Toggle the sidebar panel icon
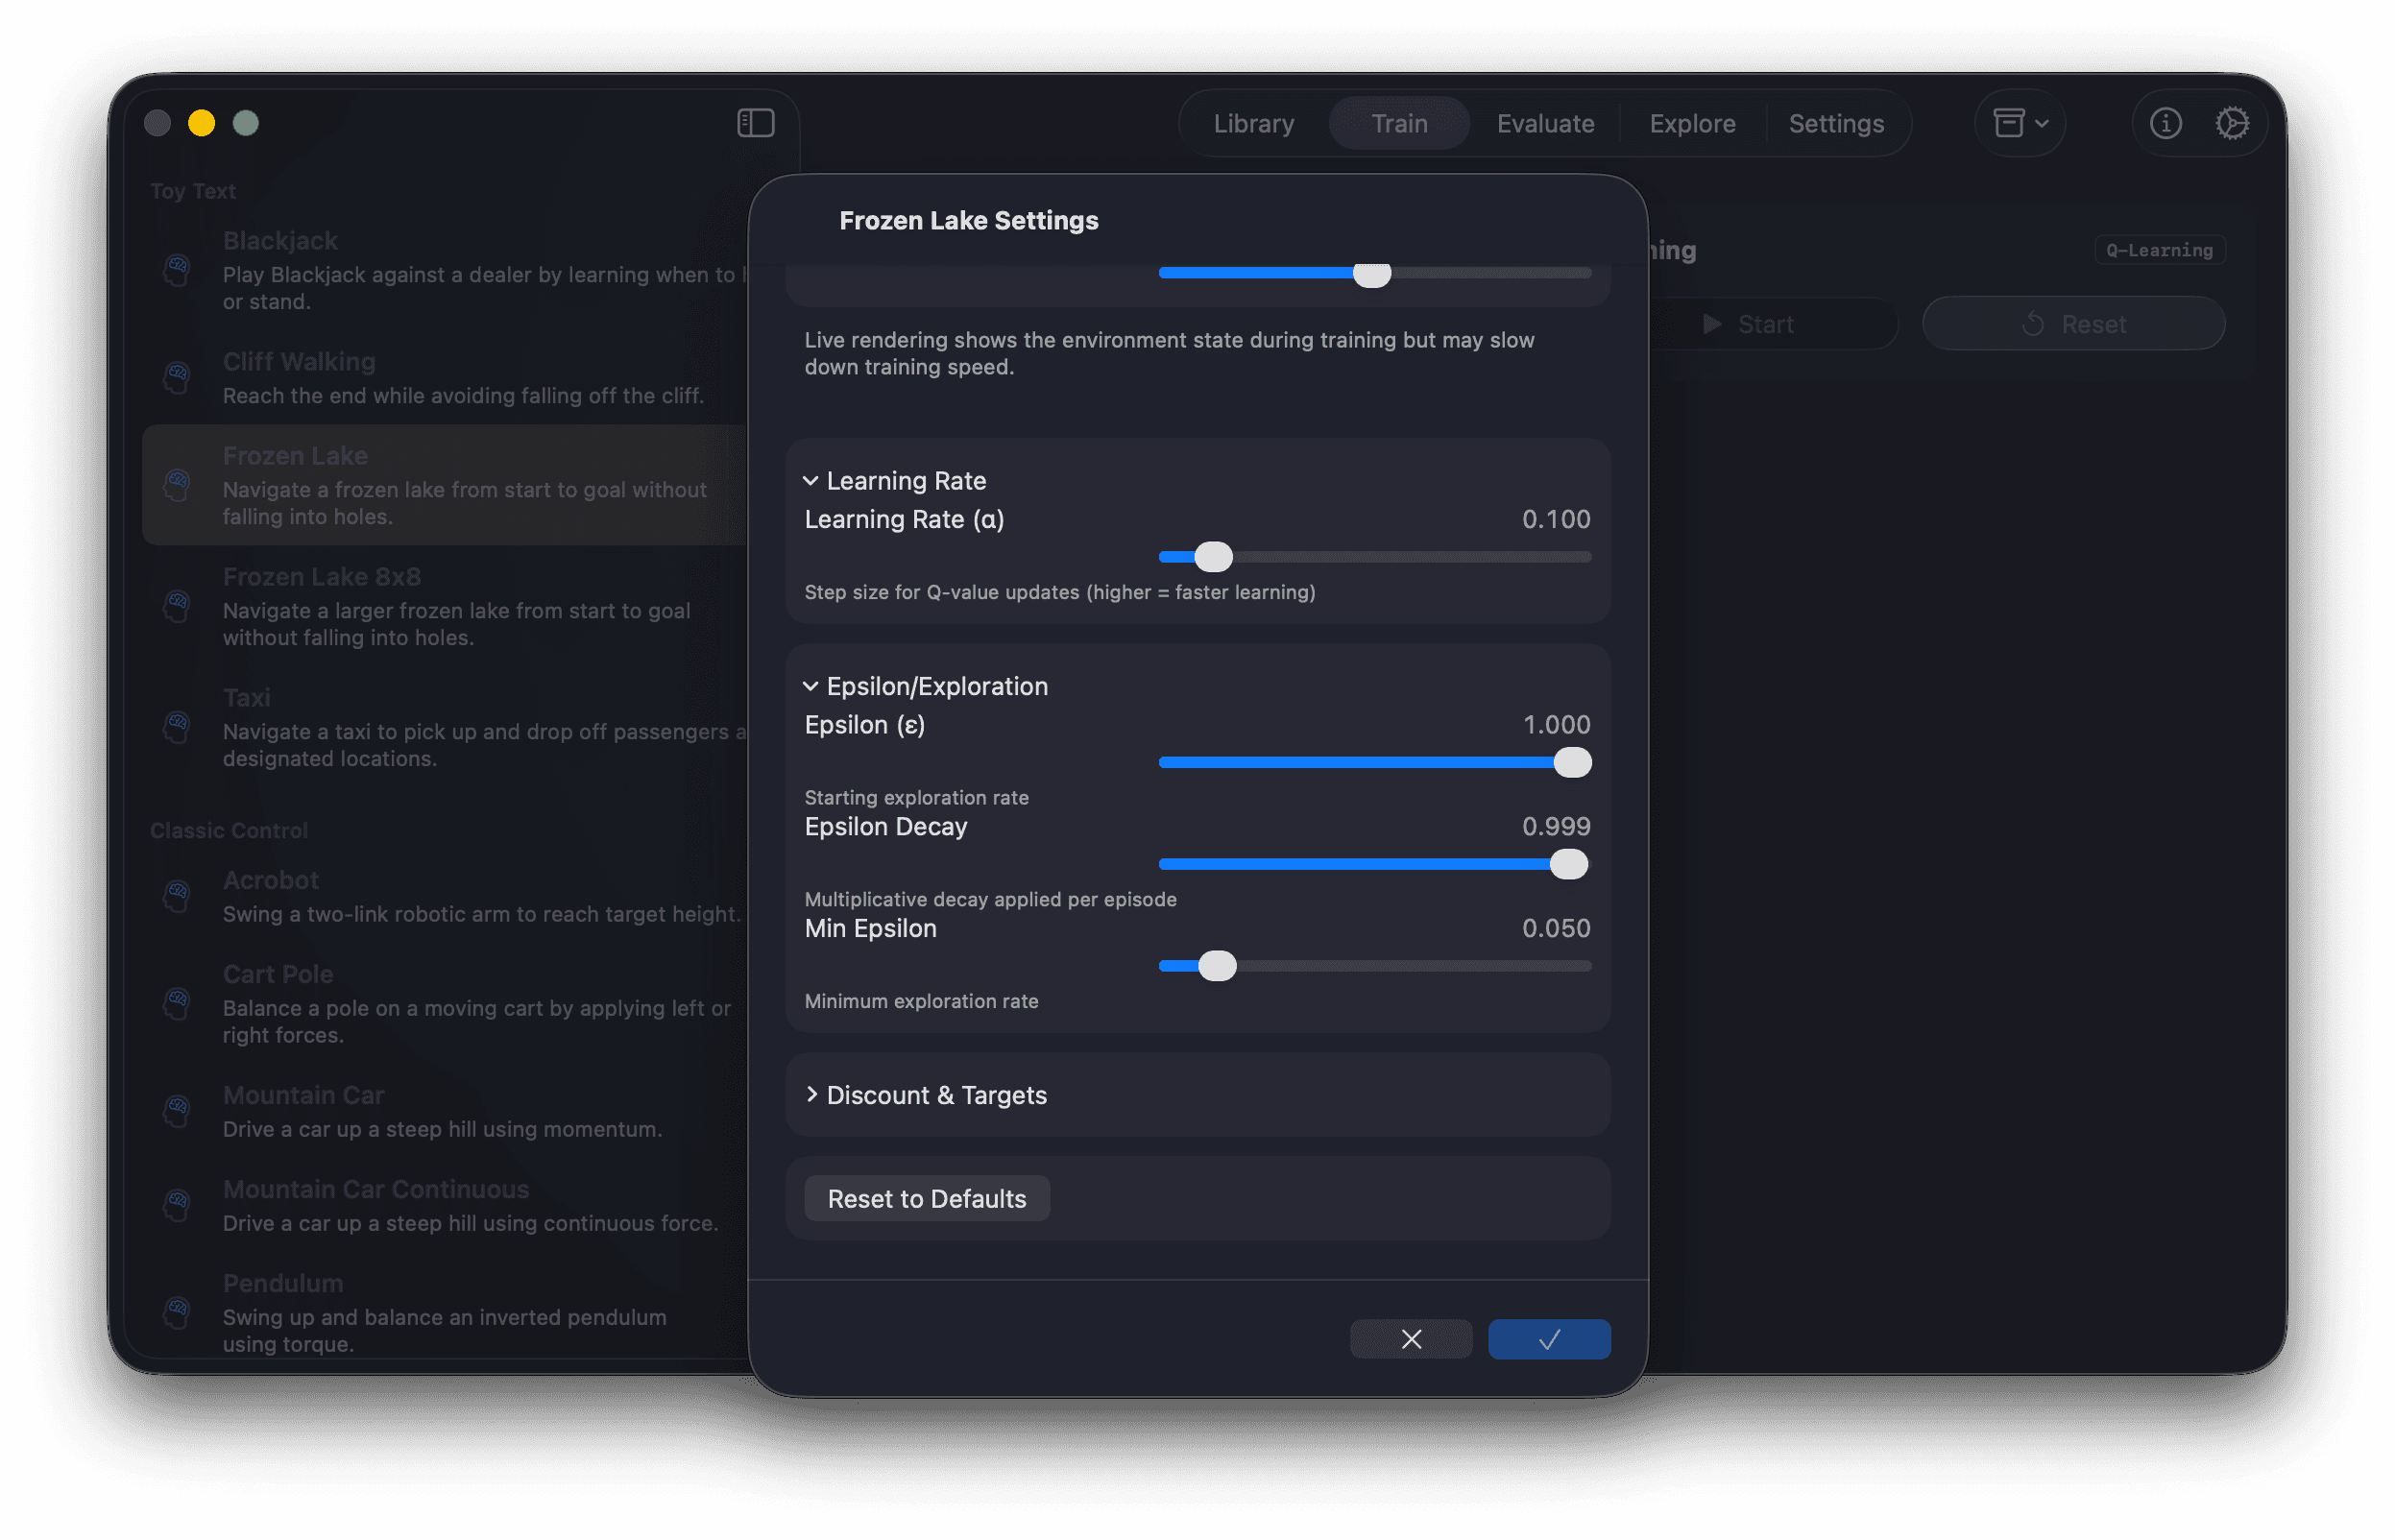This screenshot has height=1540, width=2395. tap(755, 123)
